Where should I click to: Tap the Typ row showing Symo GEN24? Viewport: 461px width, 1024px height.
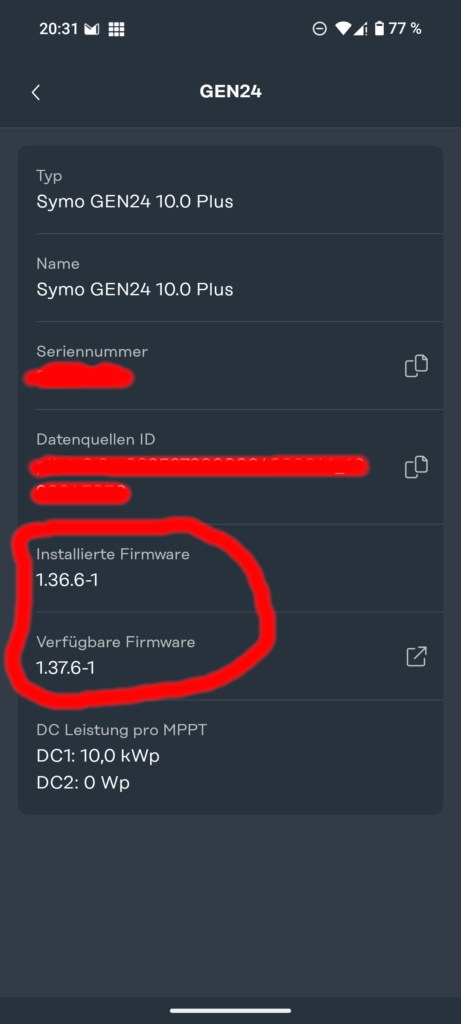click(230, 189)
